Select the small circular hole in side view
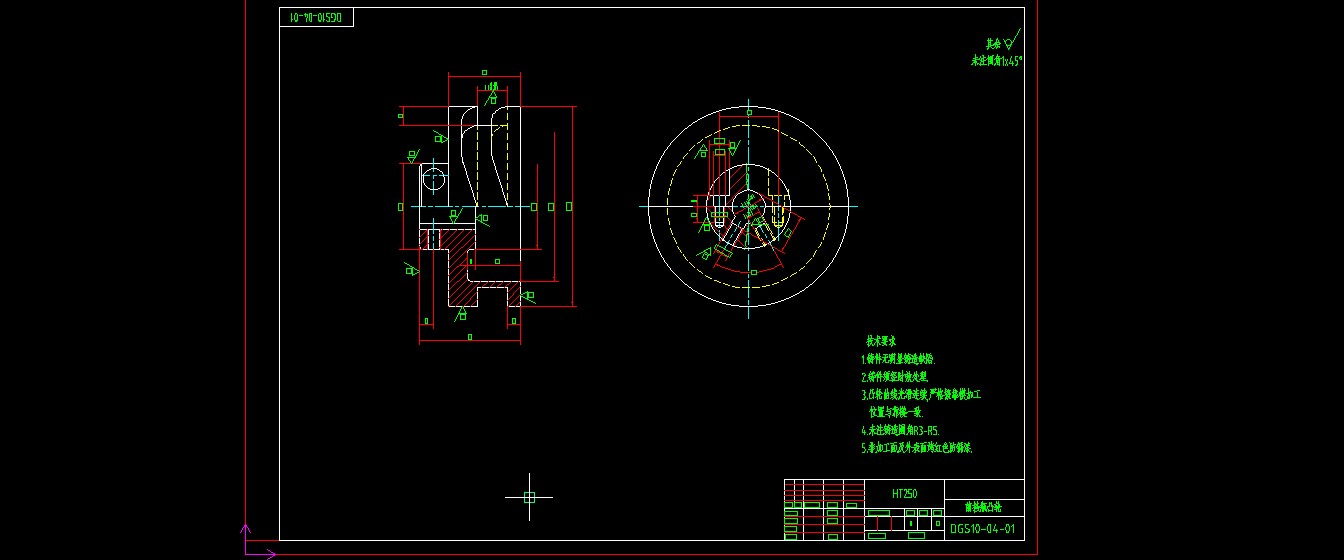 (x=433, y=179)
